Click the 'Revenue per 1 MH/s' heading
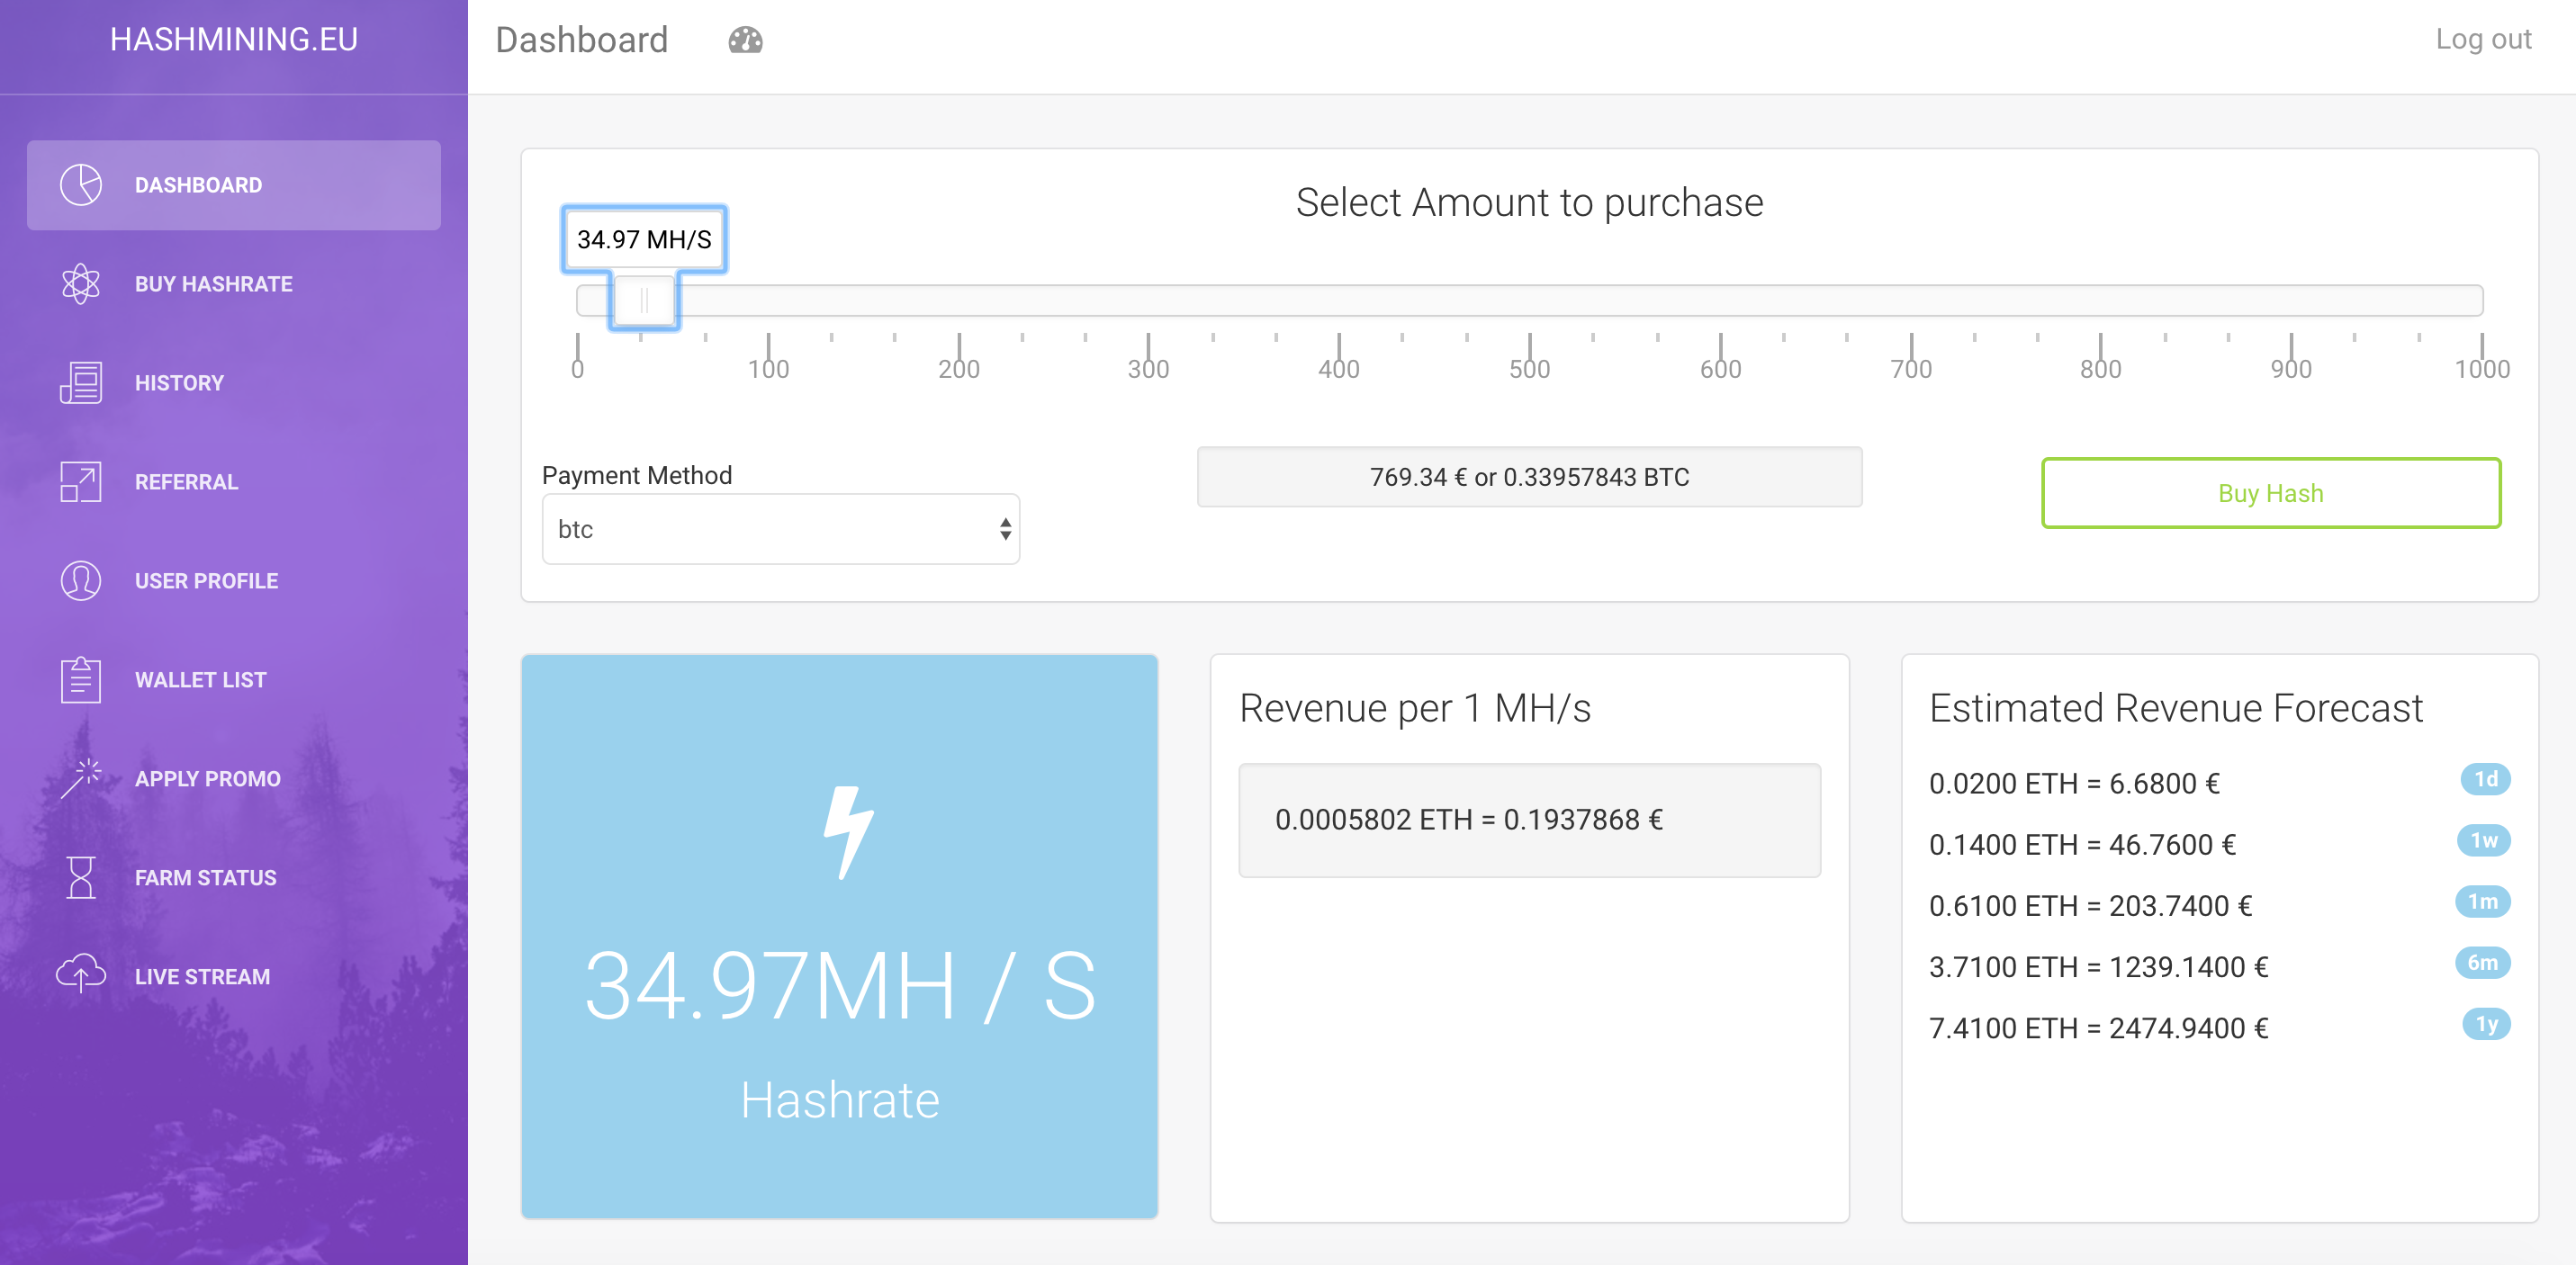The width and height of the screenshot is (2576, 1265). [x=1414, y=708]
